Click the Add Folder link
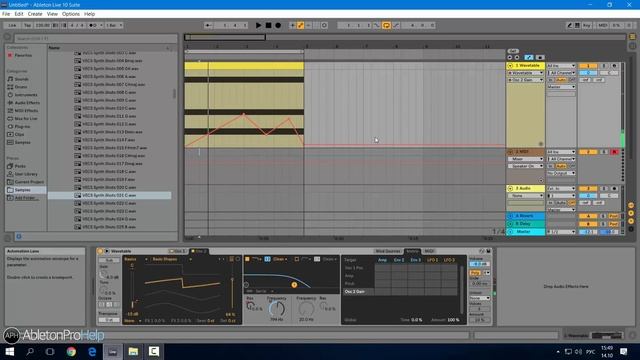The height and width of the screenshot is (360, 640). (27, 198)
